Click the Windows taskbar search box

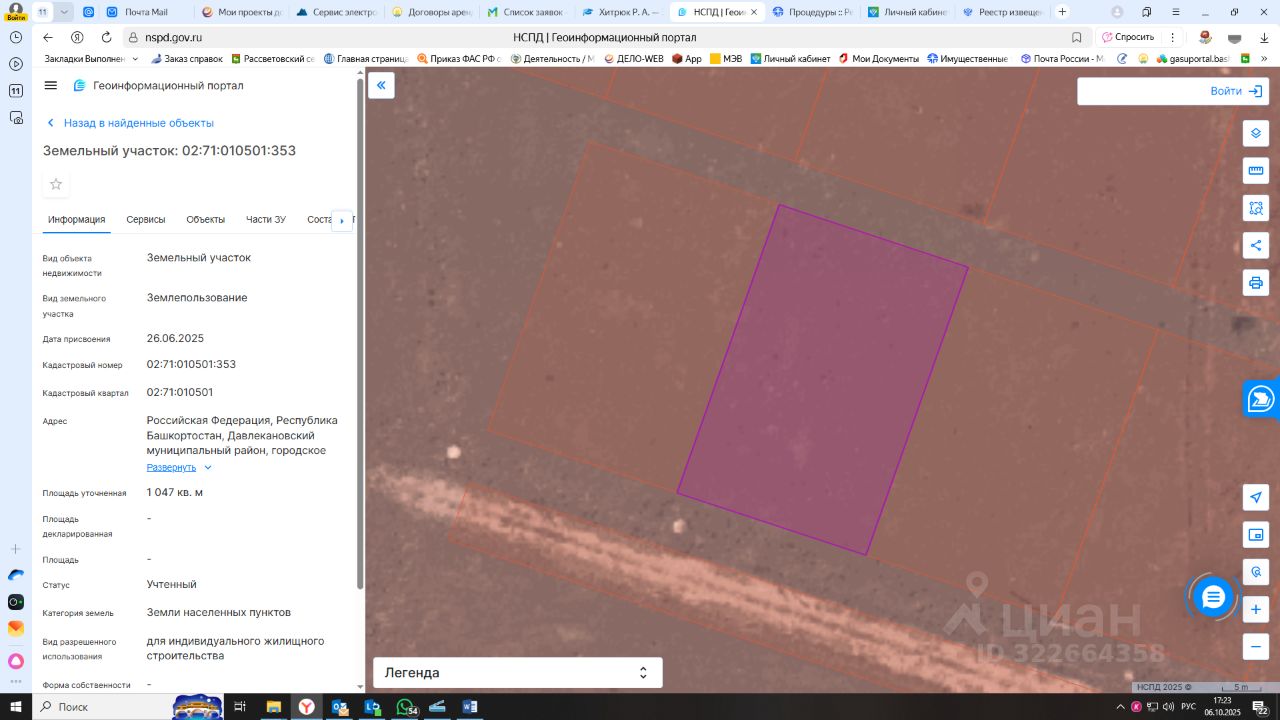pos(102,707)
